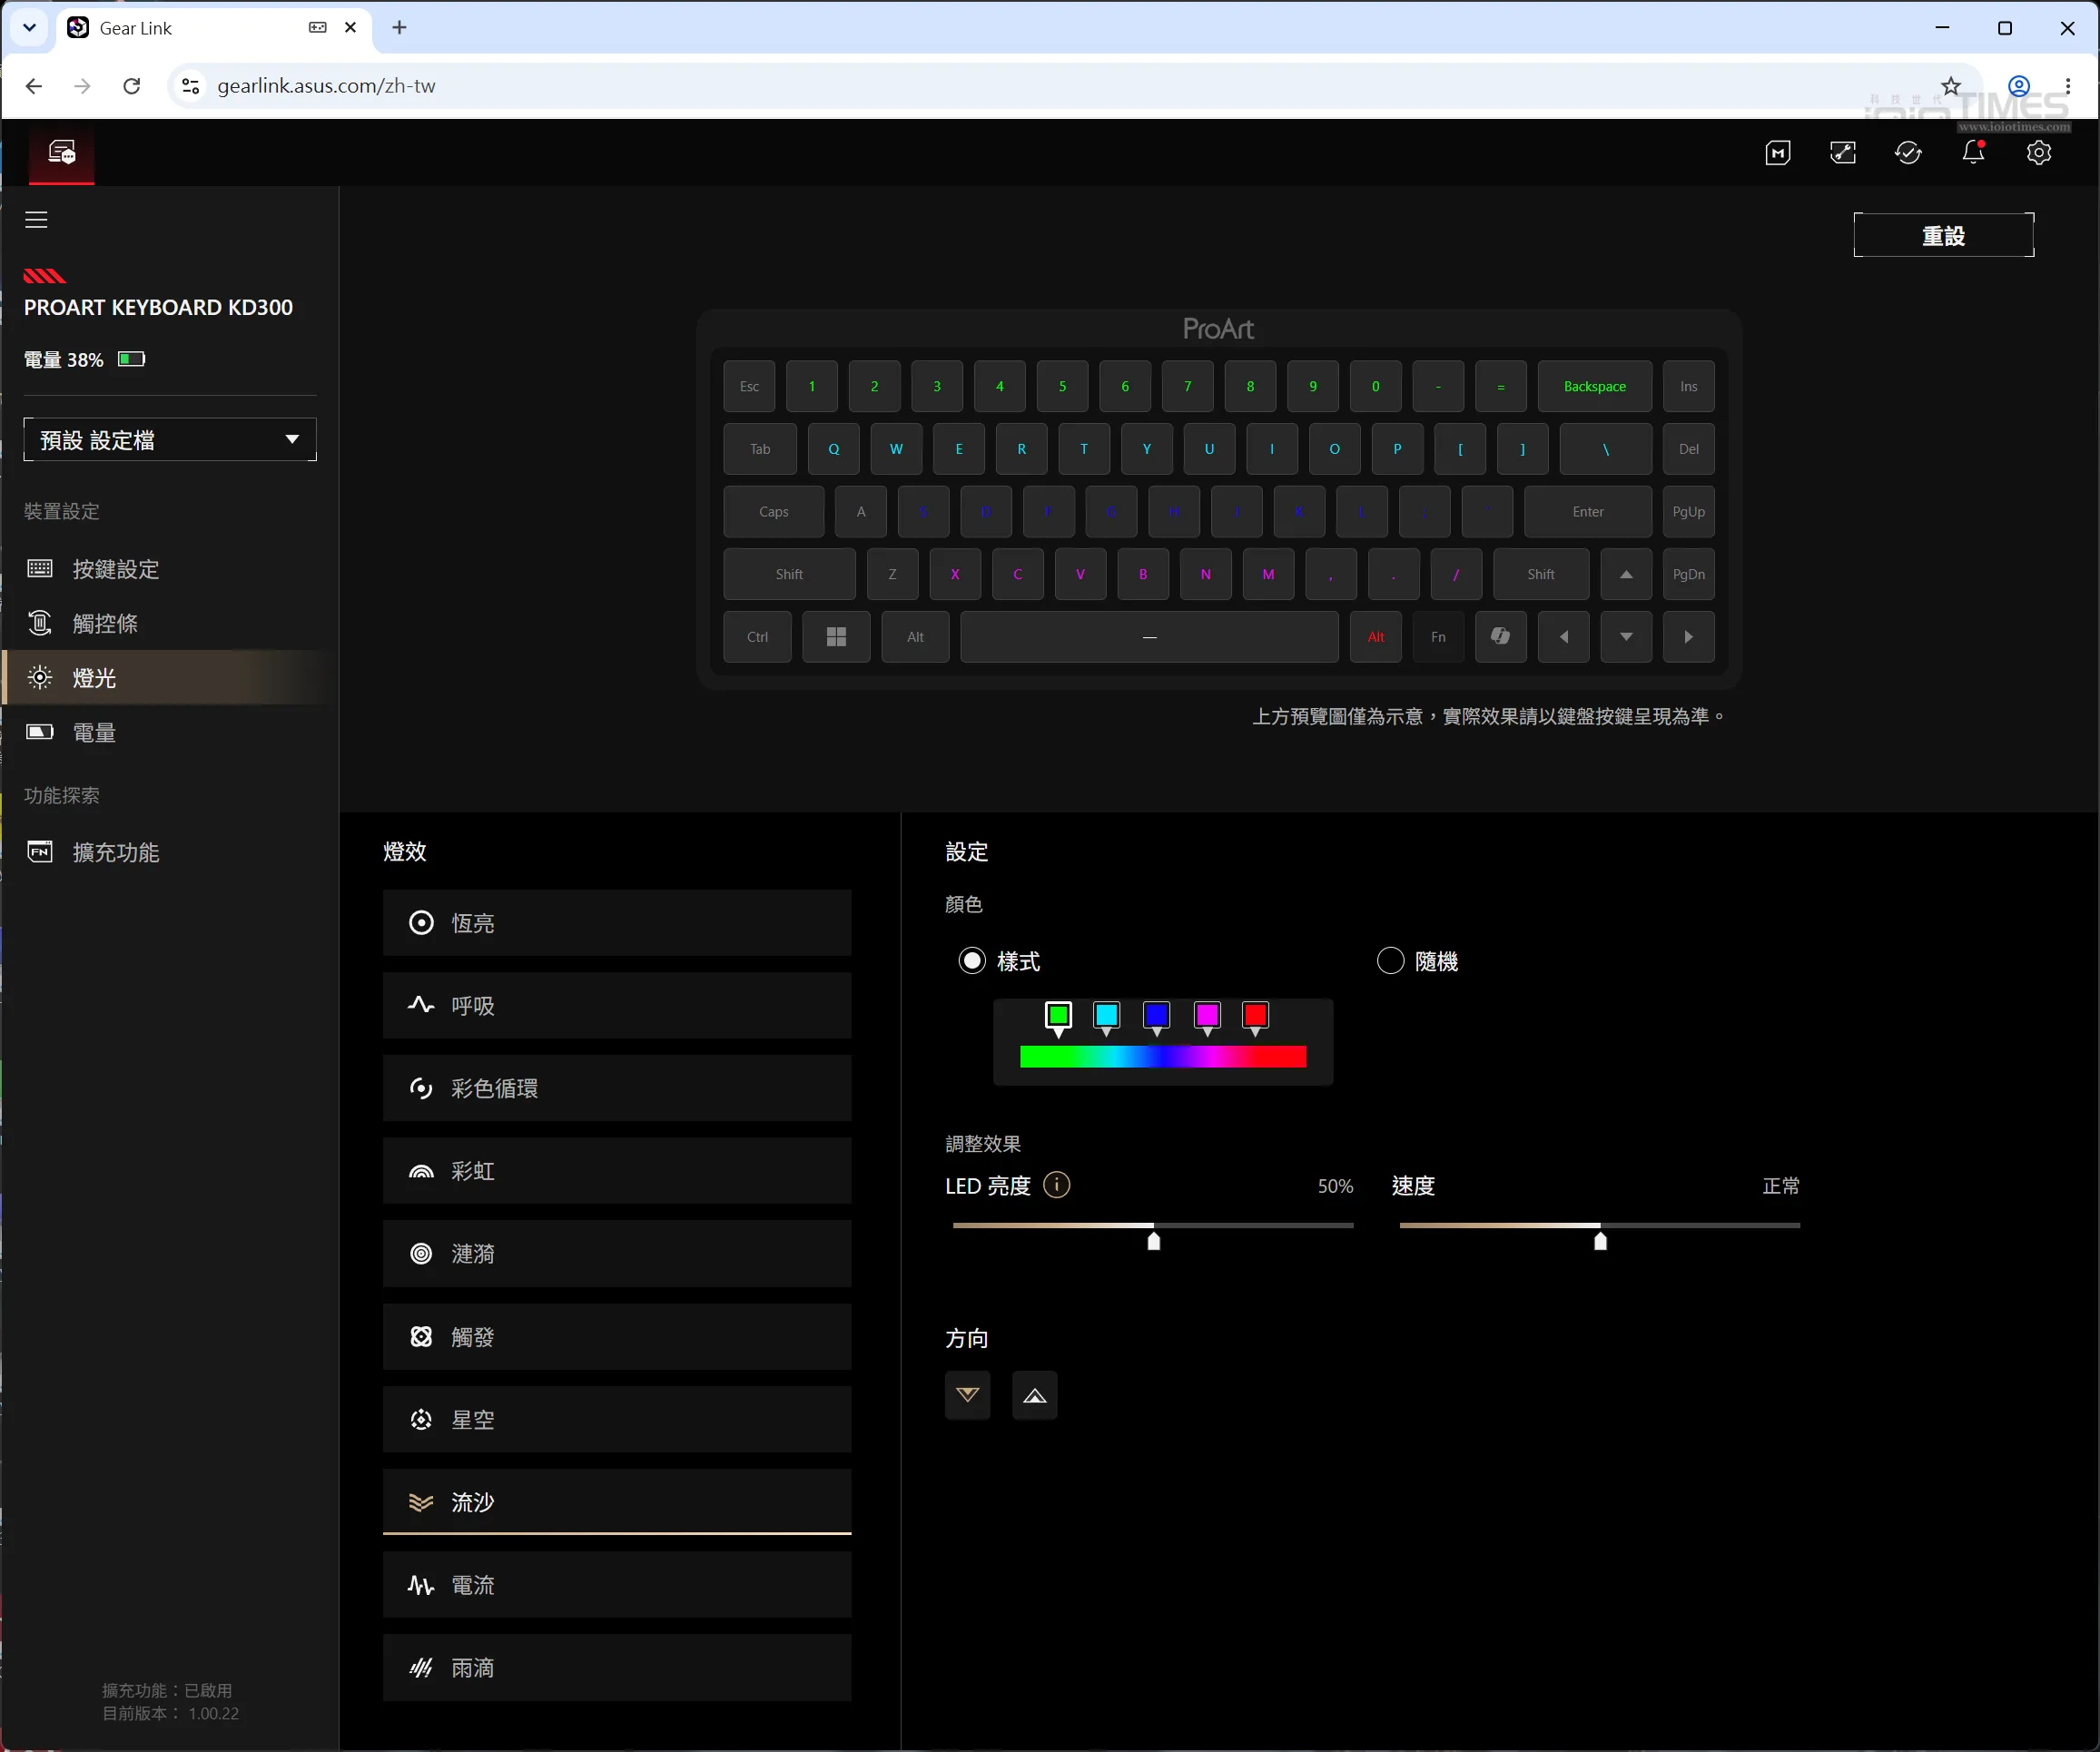Bookmark this page with the star icon

pyautogui.click(x=1951, y=86)
